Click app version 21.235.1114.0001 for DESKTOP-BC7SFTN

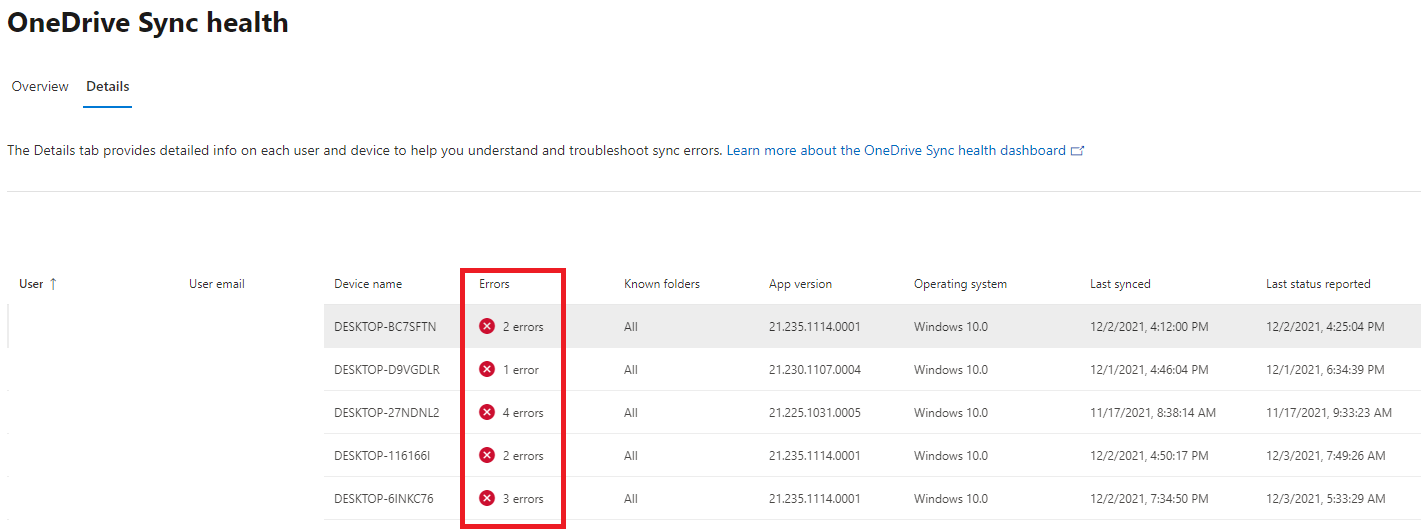pyautogui.click(x=815, y=327)
